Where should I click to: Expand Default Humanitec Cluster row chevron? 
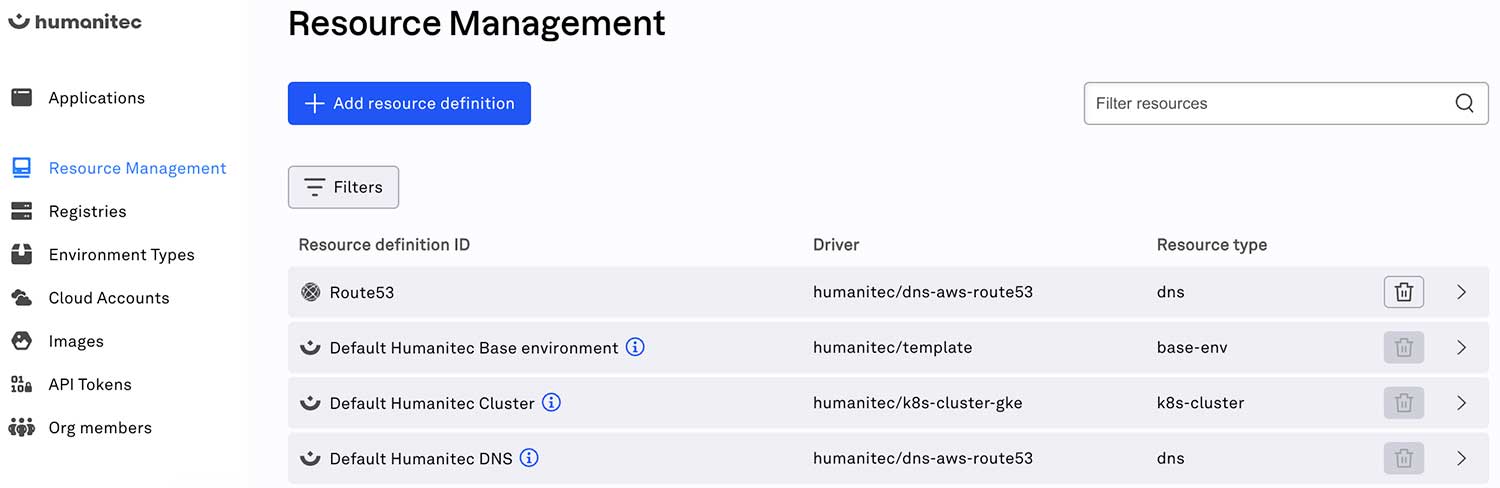1461,403
